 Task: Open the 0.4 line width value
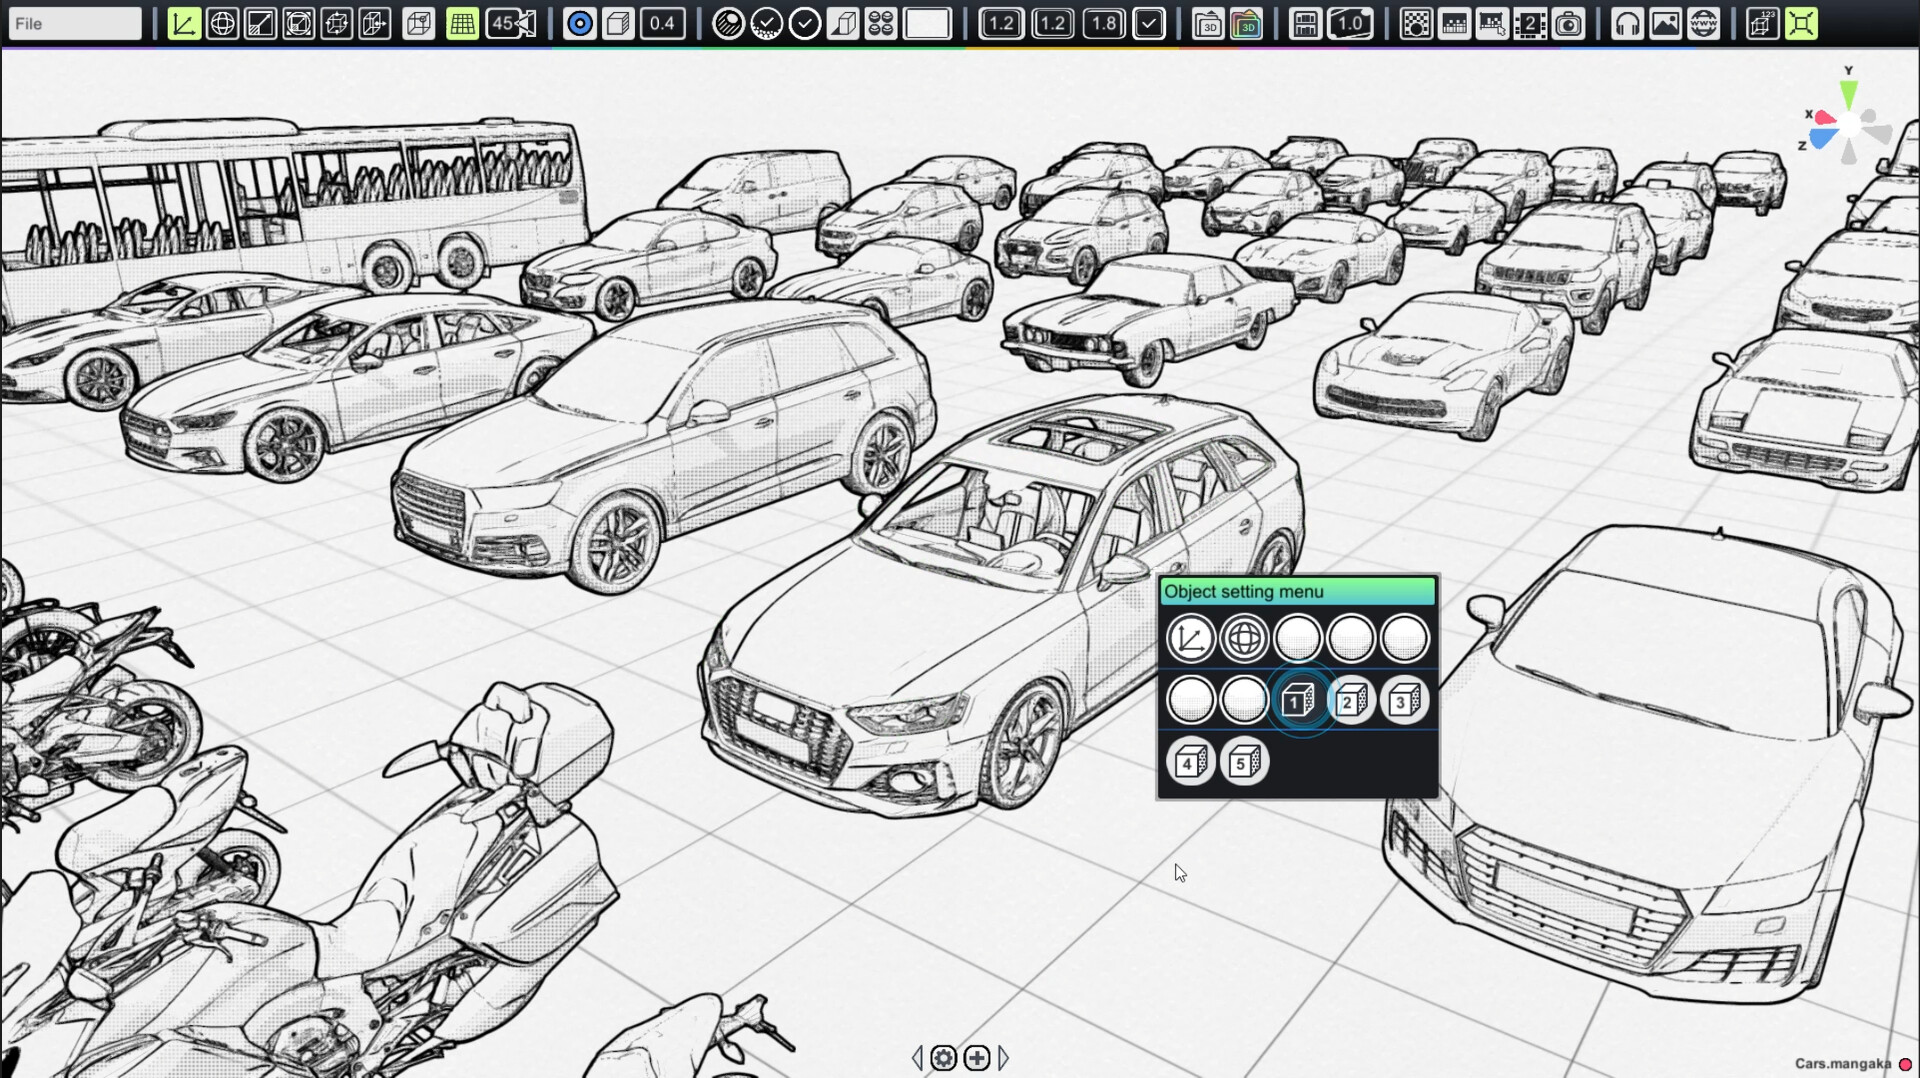662,23
